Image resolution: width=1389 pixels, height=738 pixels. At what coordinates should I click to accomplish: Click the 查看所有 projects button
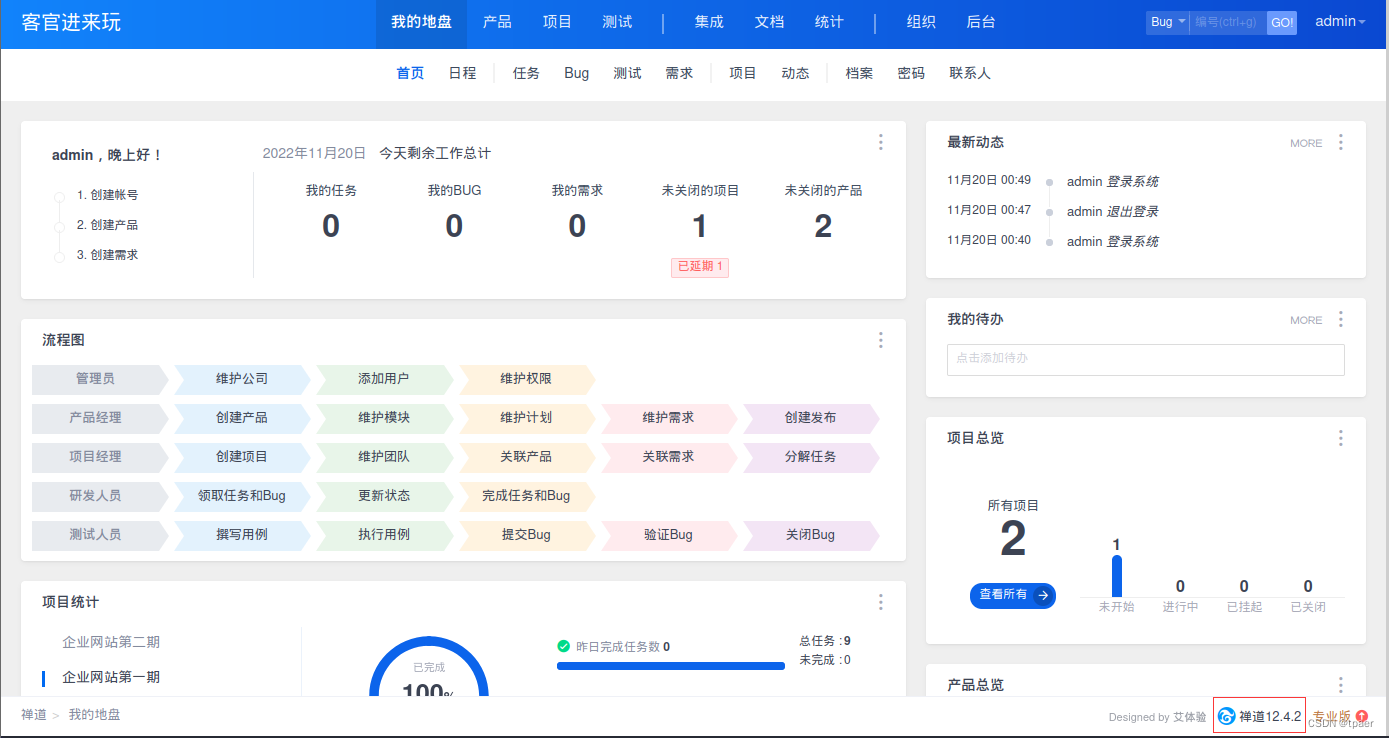tap(1012, 595)
